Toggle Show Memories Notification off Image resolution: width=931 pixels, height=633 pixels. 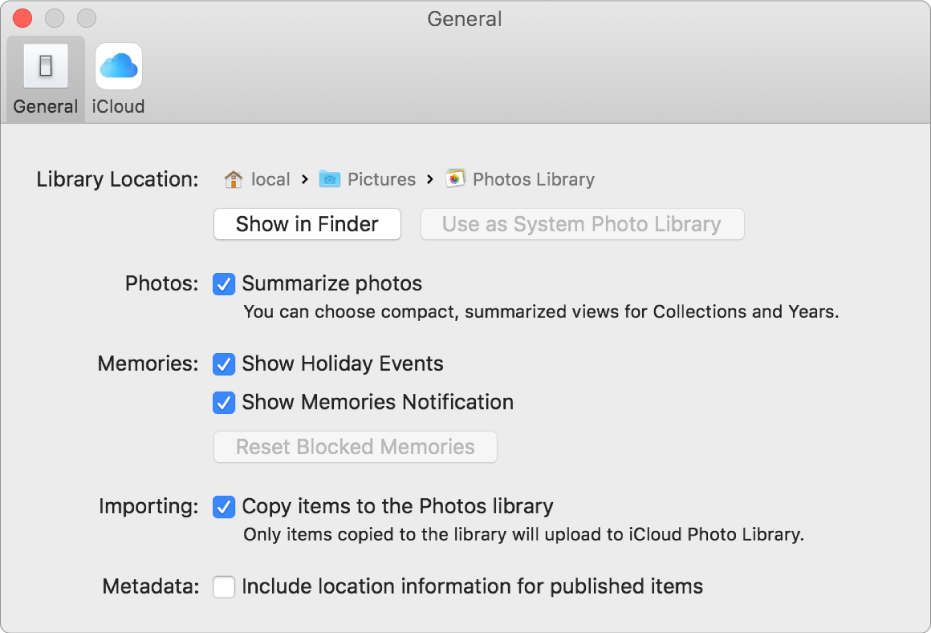pyautogui.click(x=224, y=403)
